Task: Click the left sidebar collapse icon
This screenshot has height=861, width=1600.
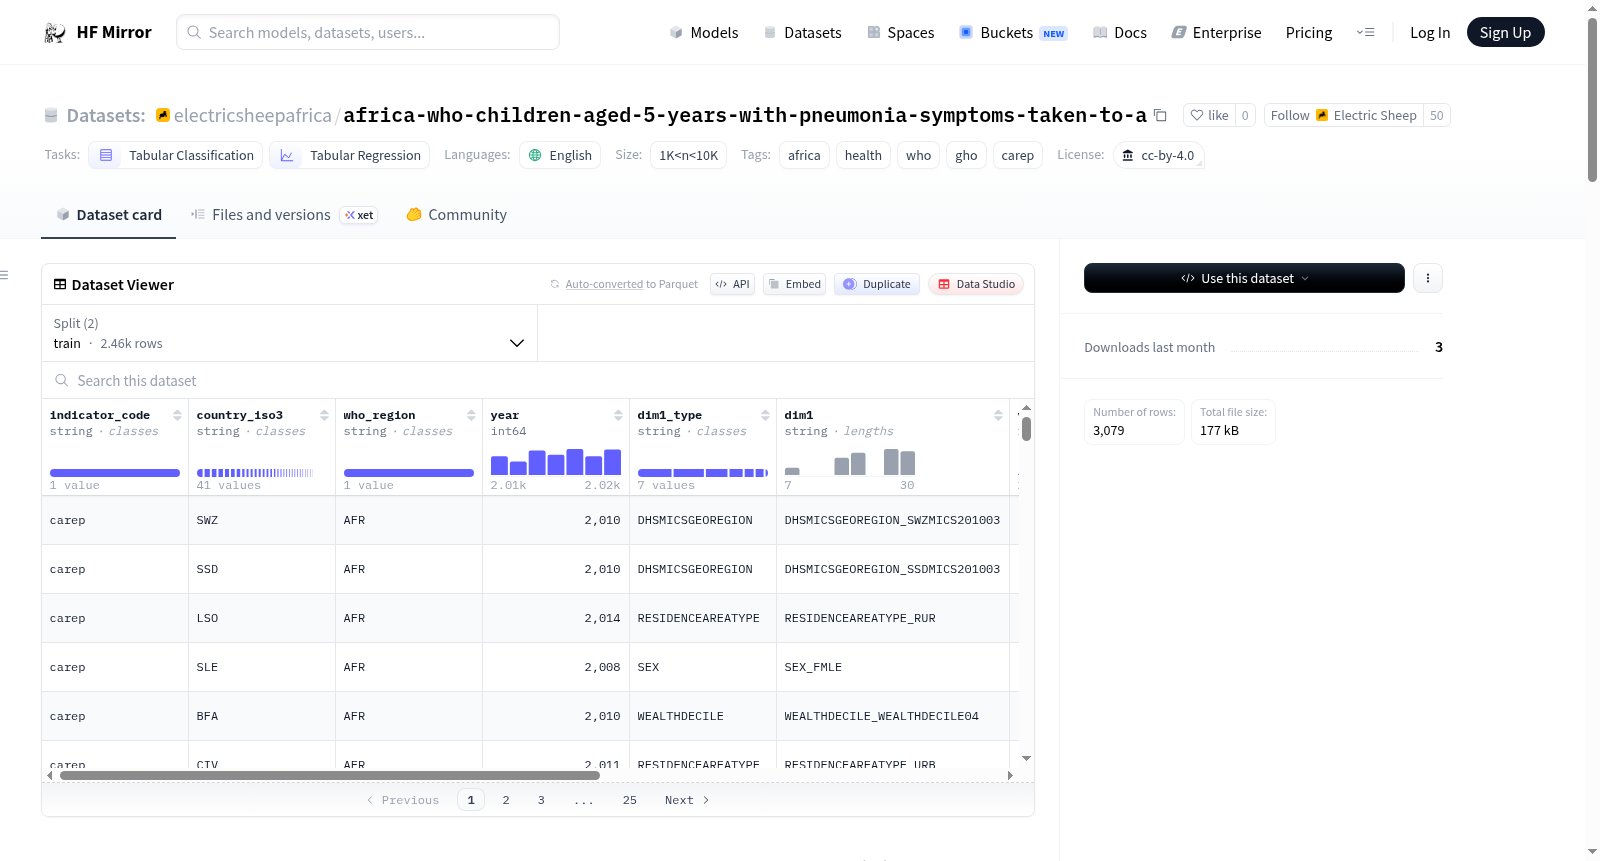Action: 4,275
